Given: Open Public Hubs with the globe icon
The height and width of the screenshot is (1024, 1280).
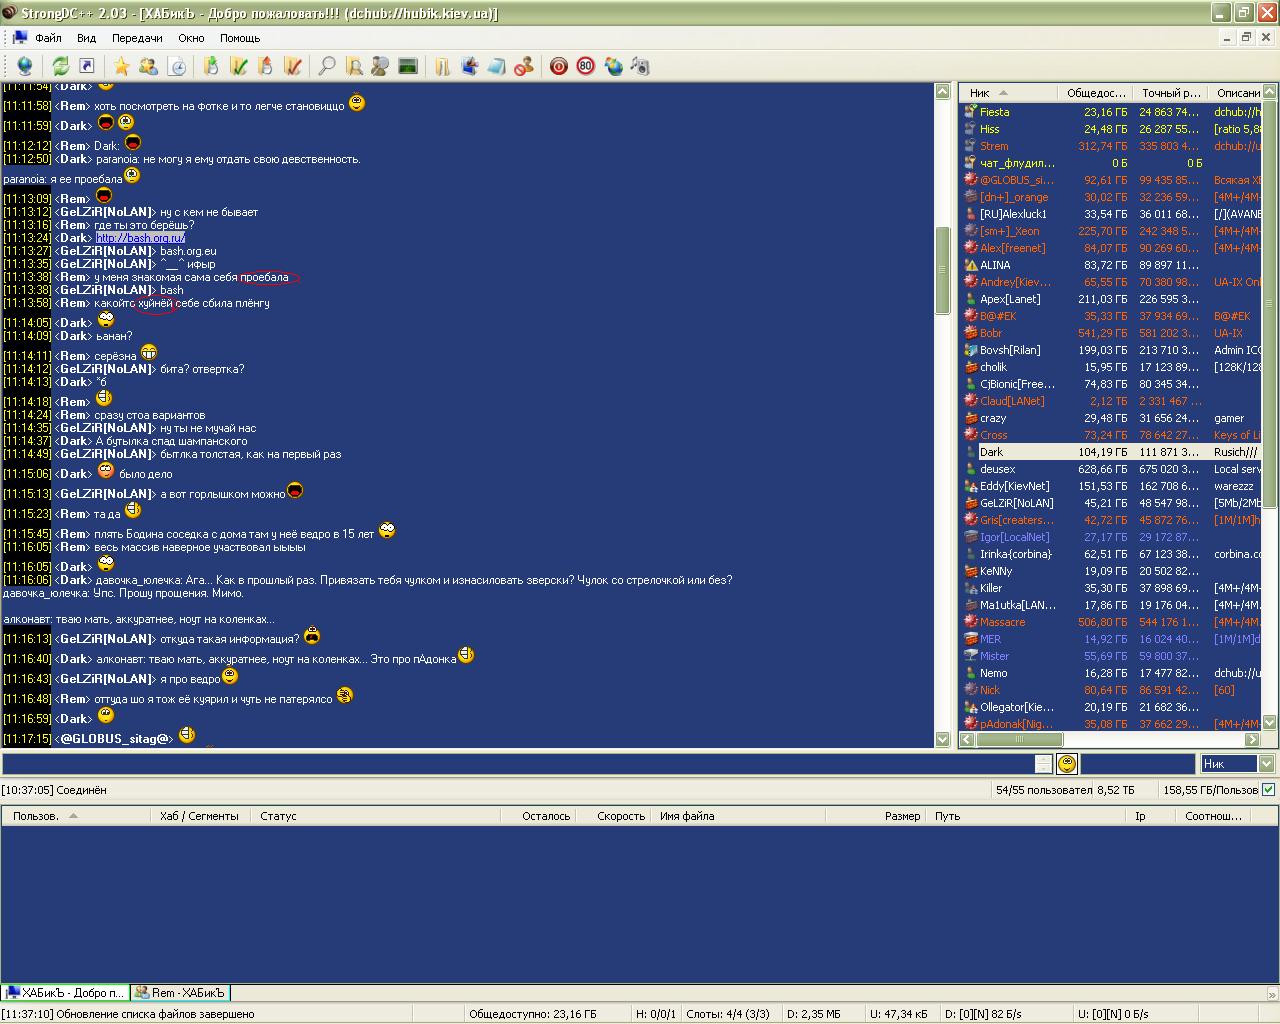Looking at the screenshot, I should point(24,66).
